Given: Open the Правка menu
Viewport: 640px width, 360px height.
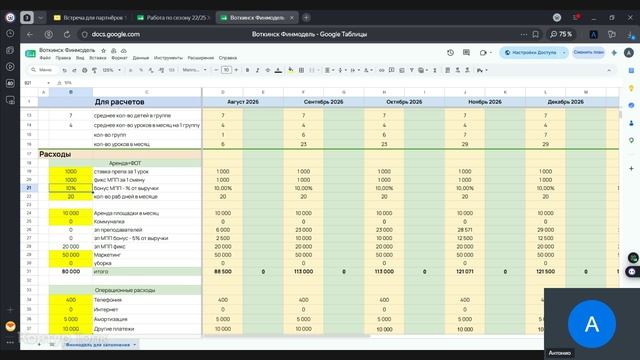Looking at the screenshot, I should point(63,58).
